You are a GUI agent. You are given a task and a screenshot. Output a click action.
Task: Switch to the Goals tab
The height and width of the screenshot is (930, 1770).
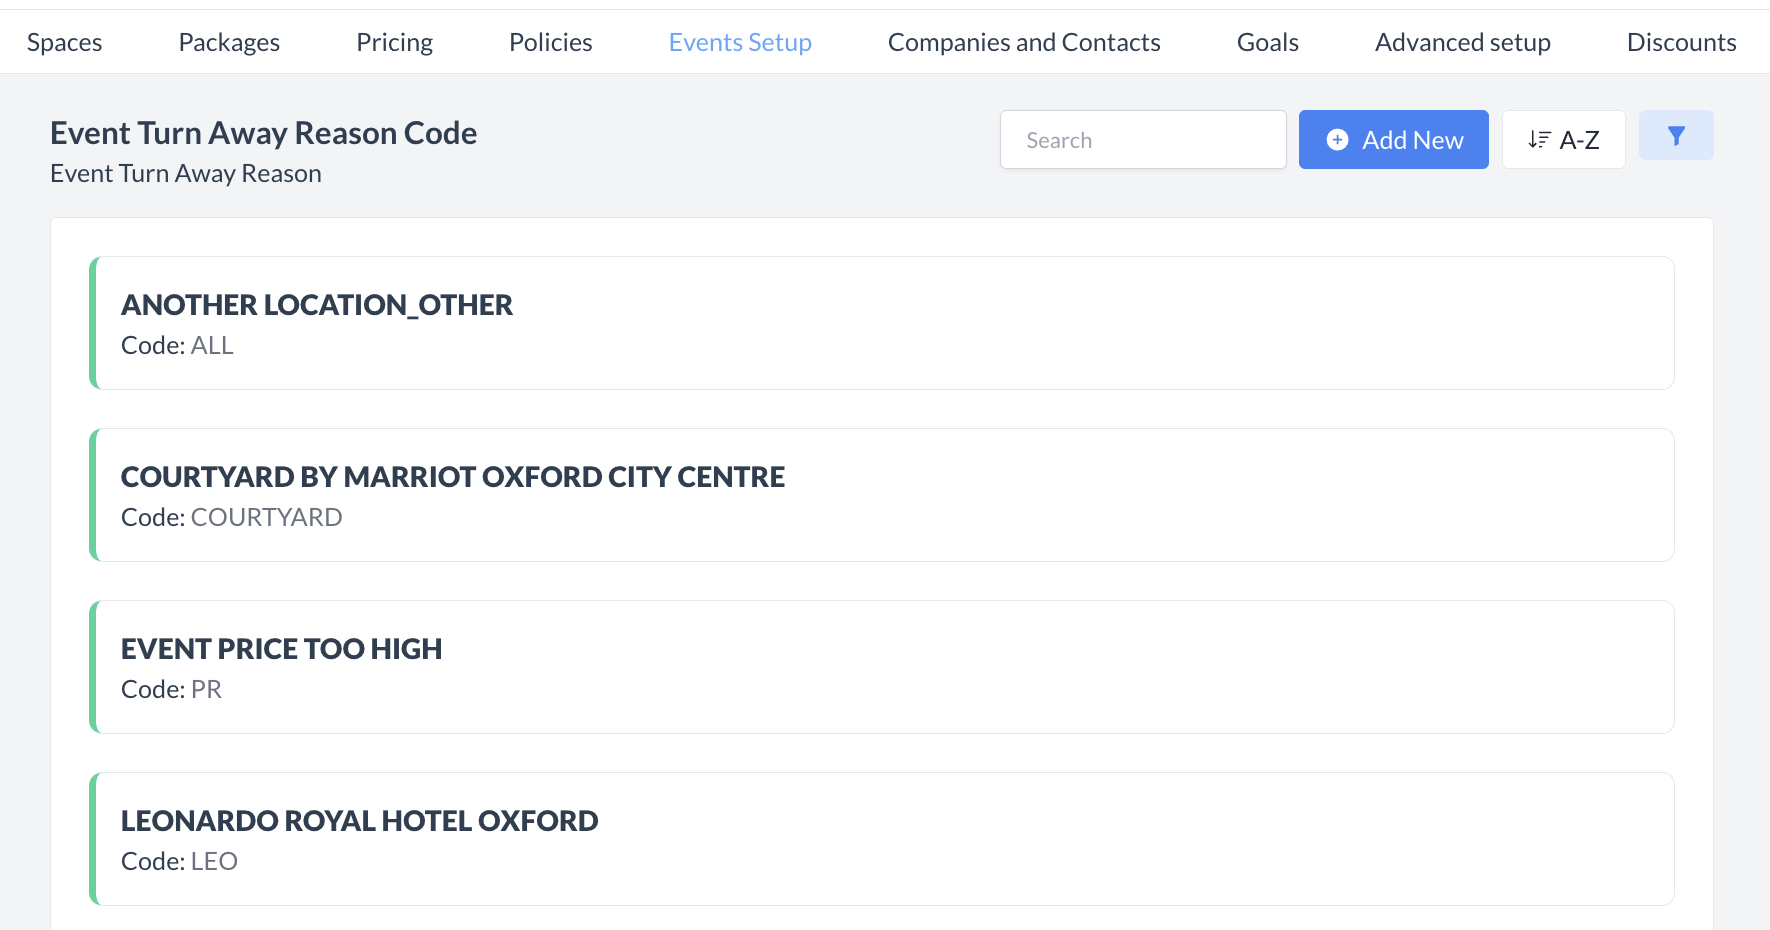[x=1267, y=42]
